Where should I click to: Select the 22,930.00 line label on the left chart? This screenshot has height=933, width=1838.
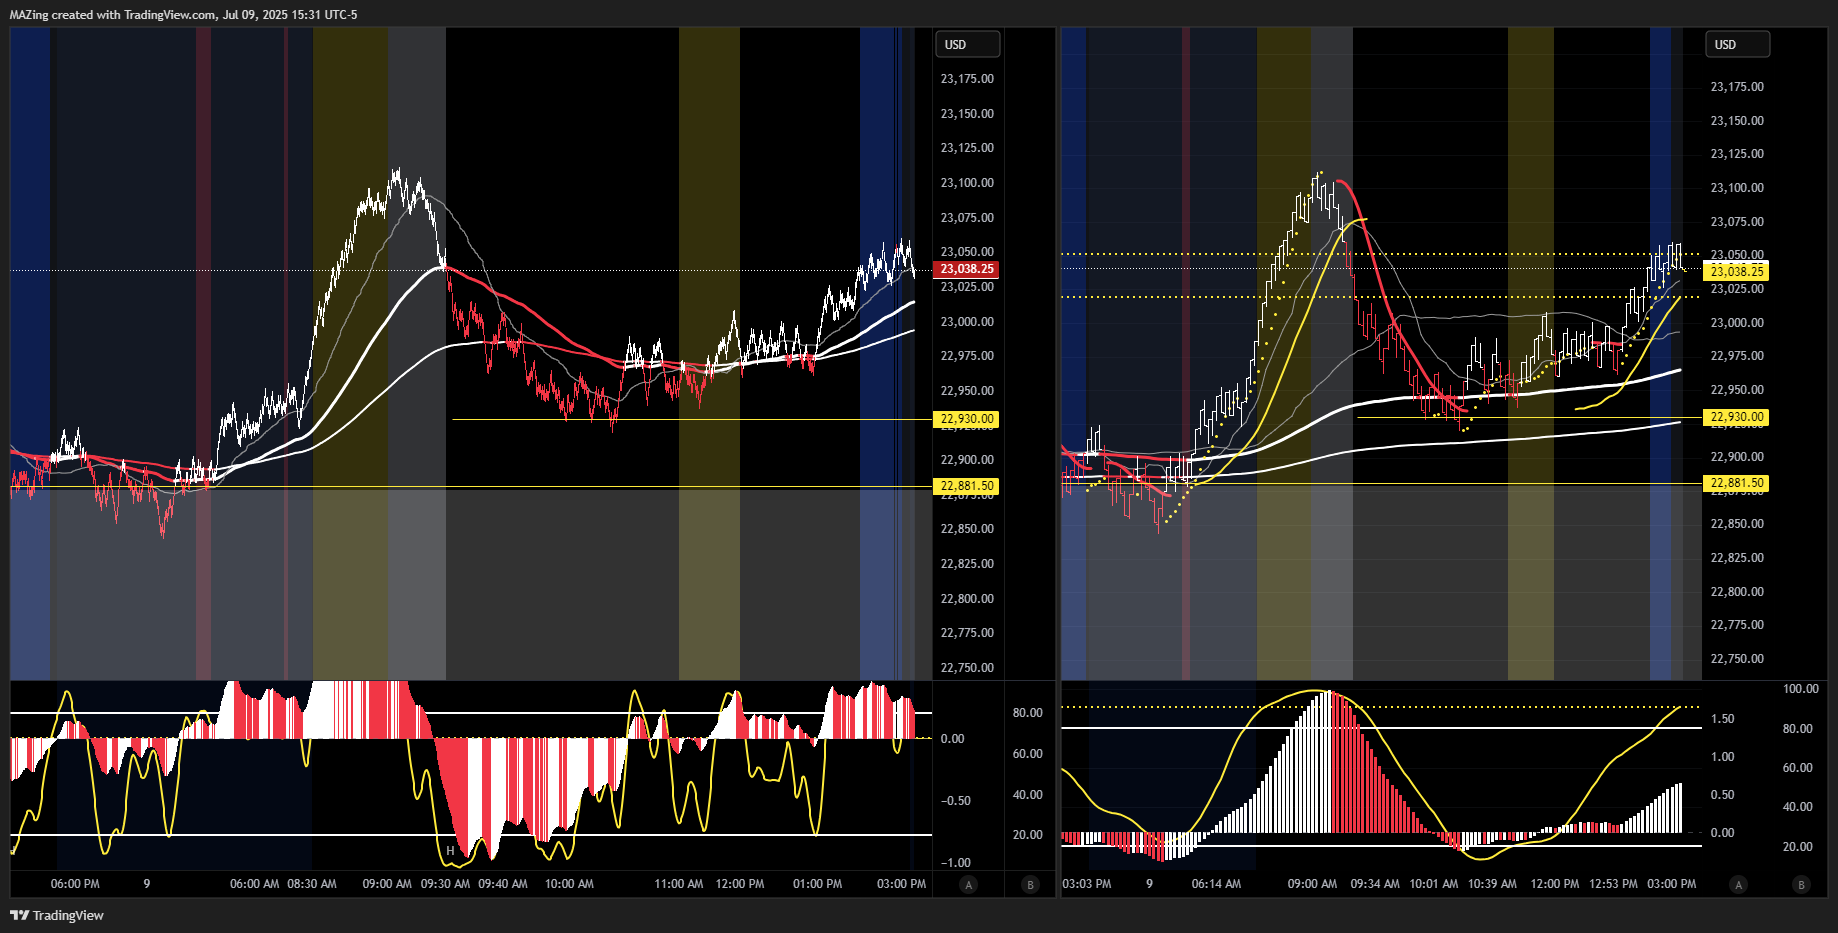click(966, 419)
